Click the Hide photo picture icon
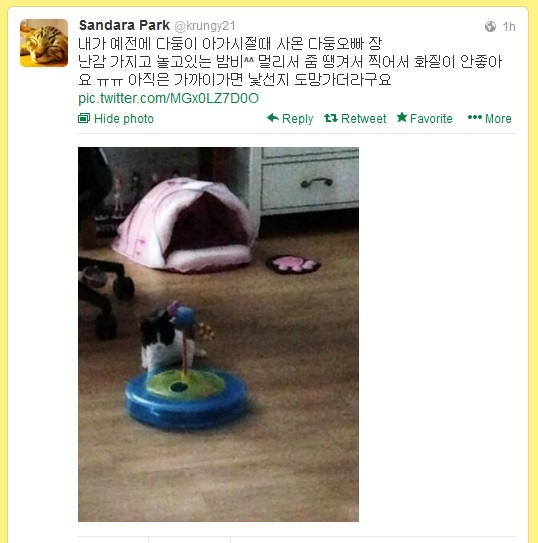Image resolution: width=538 pixels, height=543 pixels. pyautogui.click(x=84, y=118)
